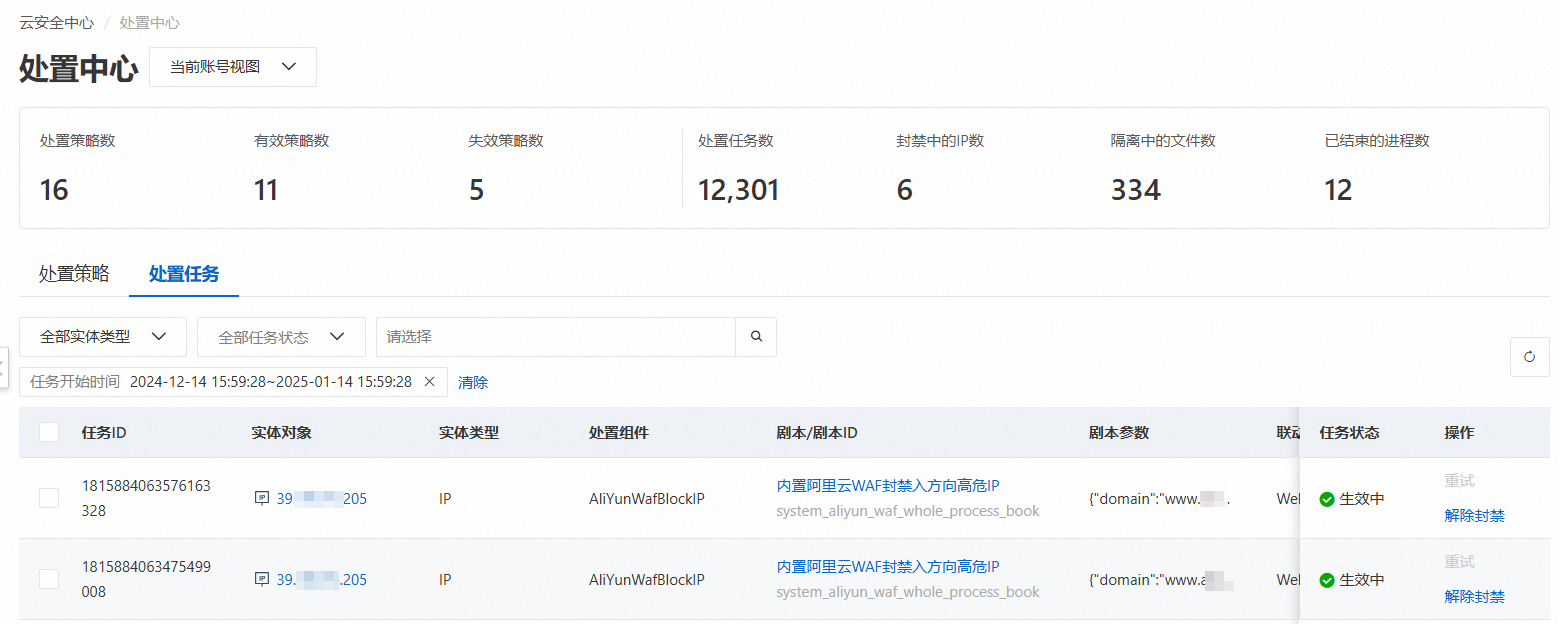
Task: Click task ID 1815884063576163328
Action: point(146,498)
